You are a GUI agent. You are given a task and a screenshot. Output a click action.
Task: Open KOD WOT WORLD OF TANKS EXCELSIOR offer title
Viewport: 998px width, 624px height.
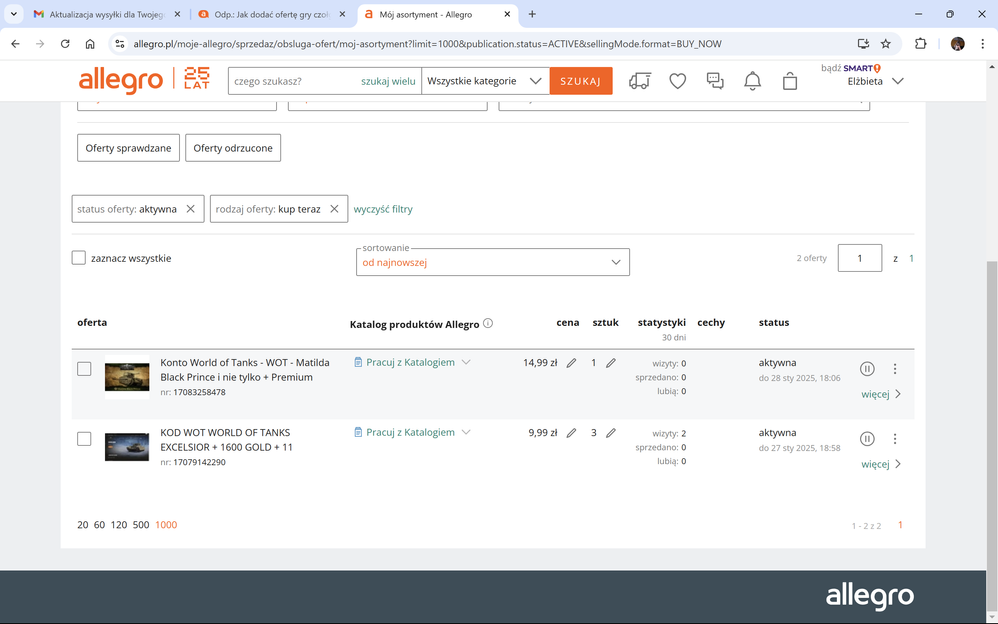(x=227, y=440)
